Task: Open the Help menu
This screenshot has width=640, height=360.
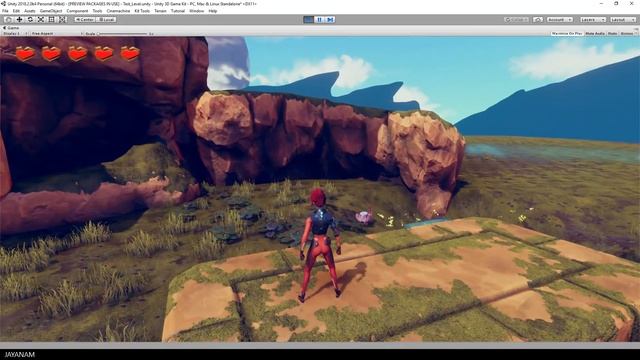Action: (213, 11)
